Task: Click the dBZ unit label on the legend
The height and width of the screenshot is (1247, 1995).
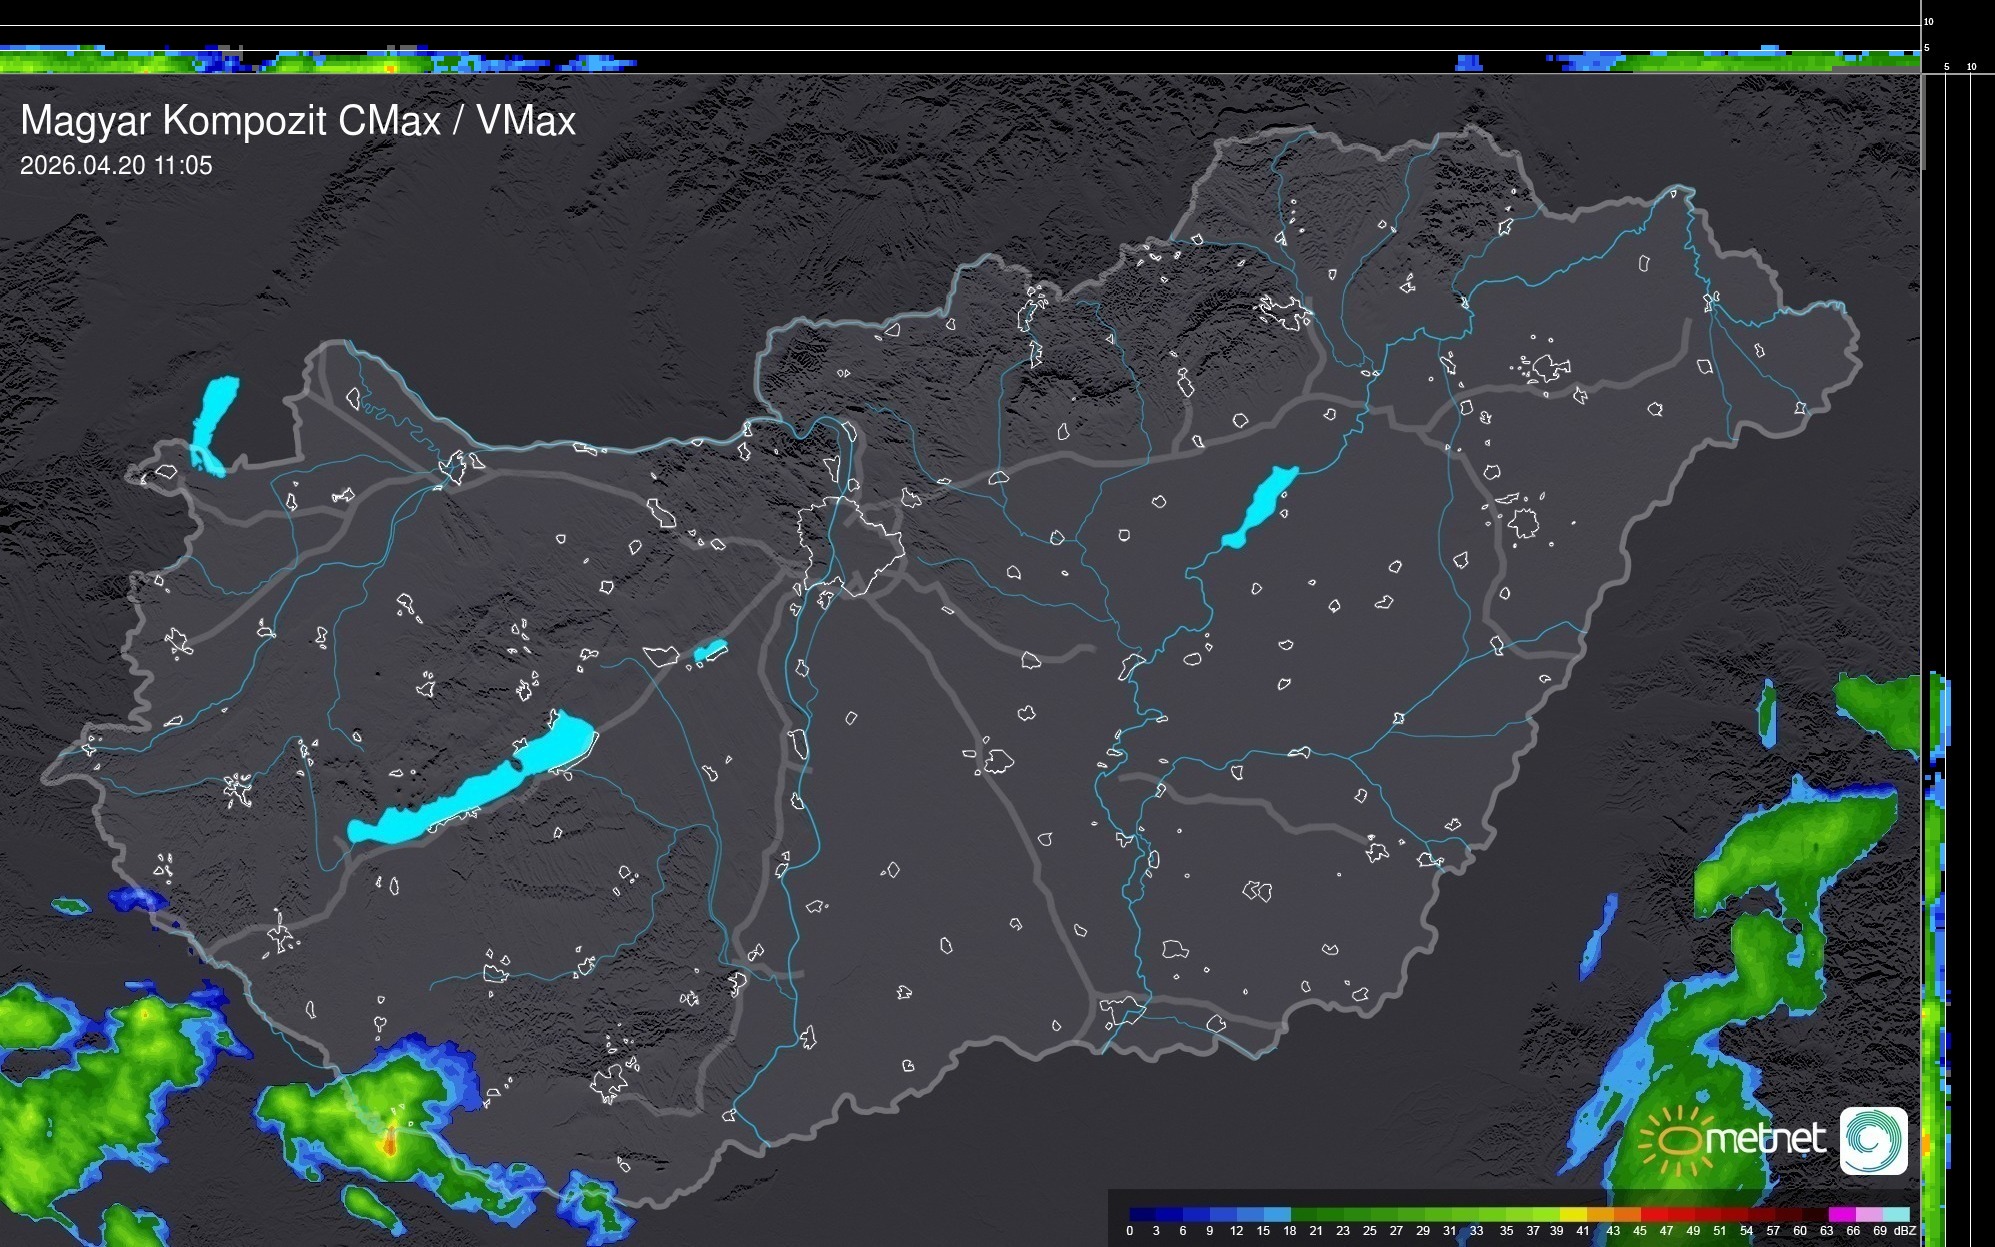Action: coord(1904,1231)
